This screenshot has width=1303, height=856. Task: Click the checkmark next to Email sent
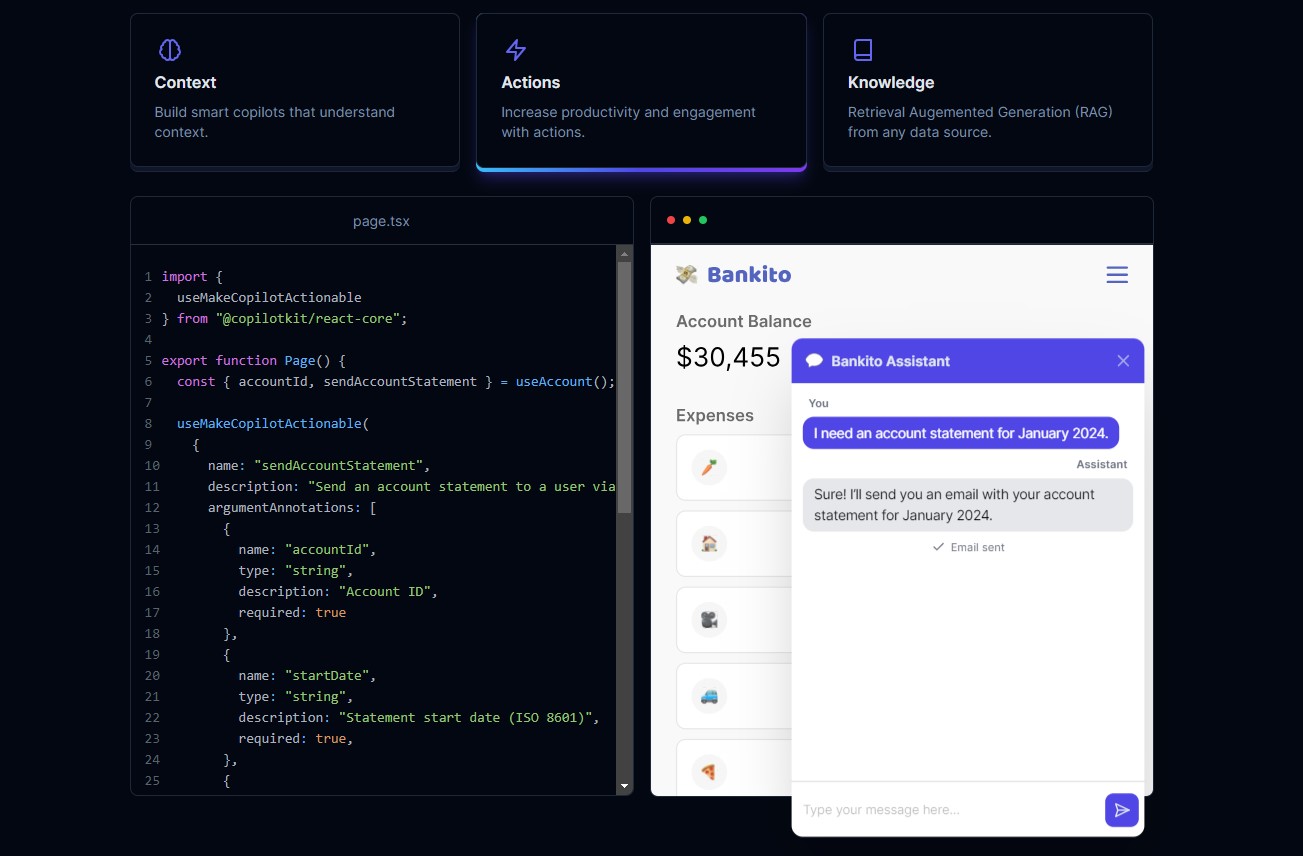click(x=938, y=547)
